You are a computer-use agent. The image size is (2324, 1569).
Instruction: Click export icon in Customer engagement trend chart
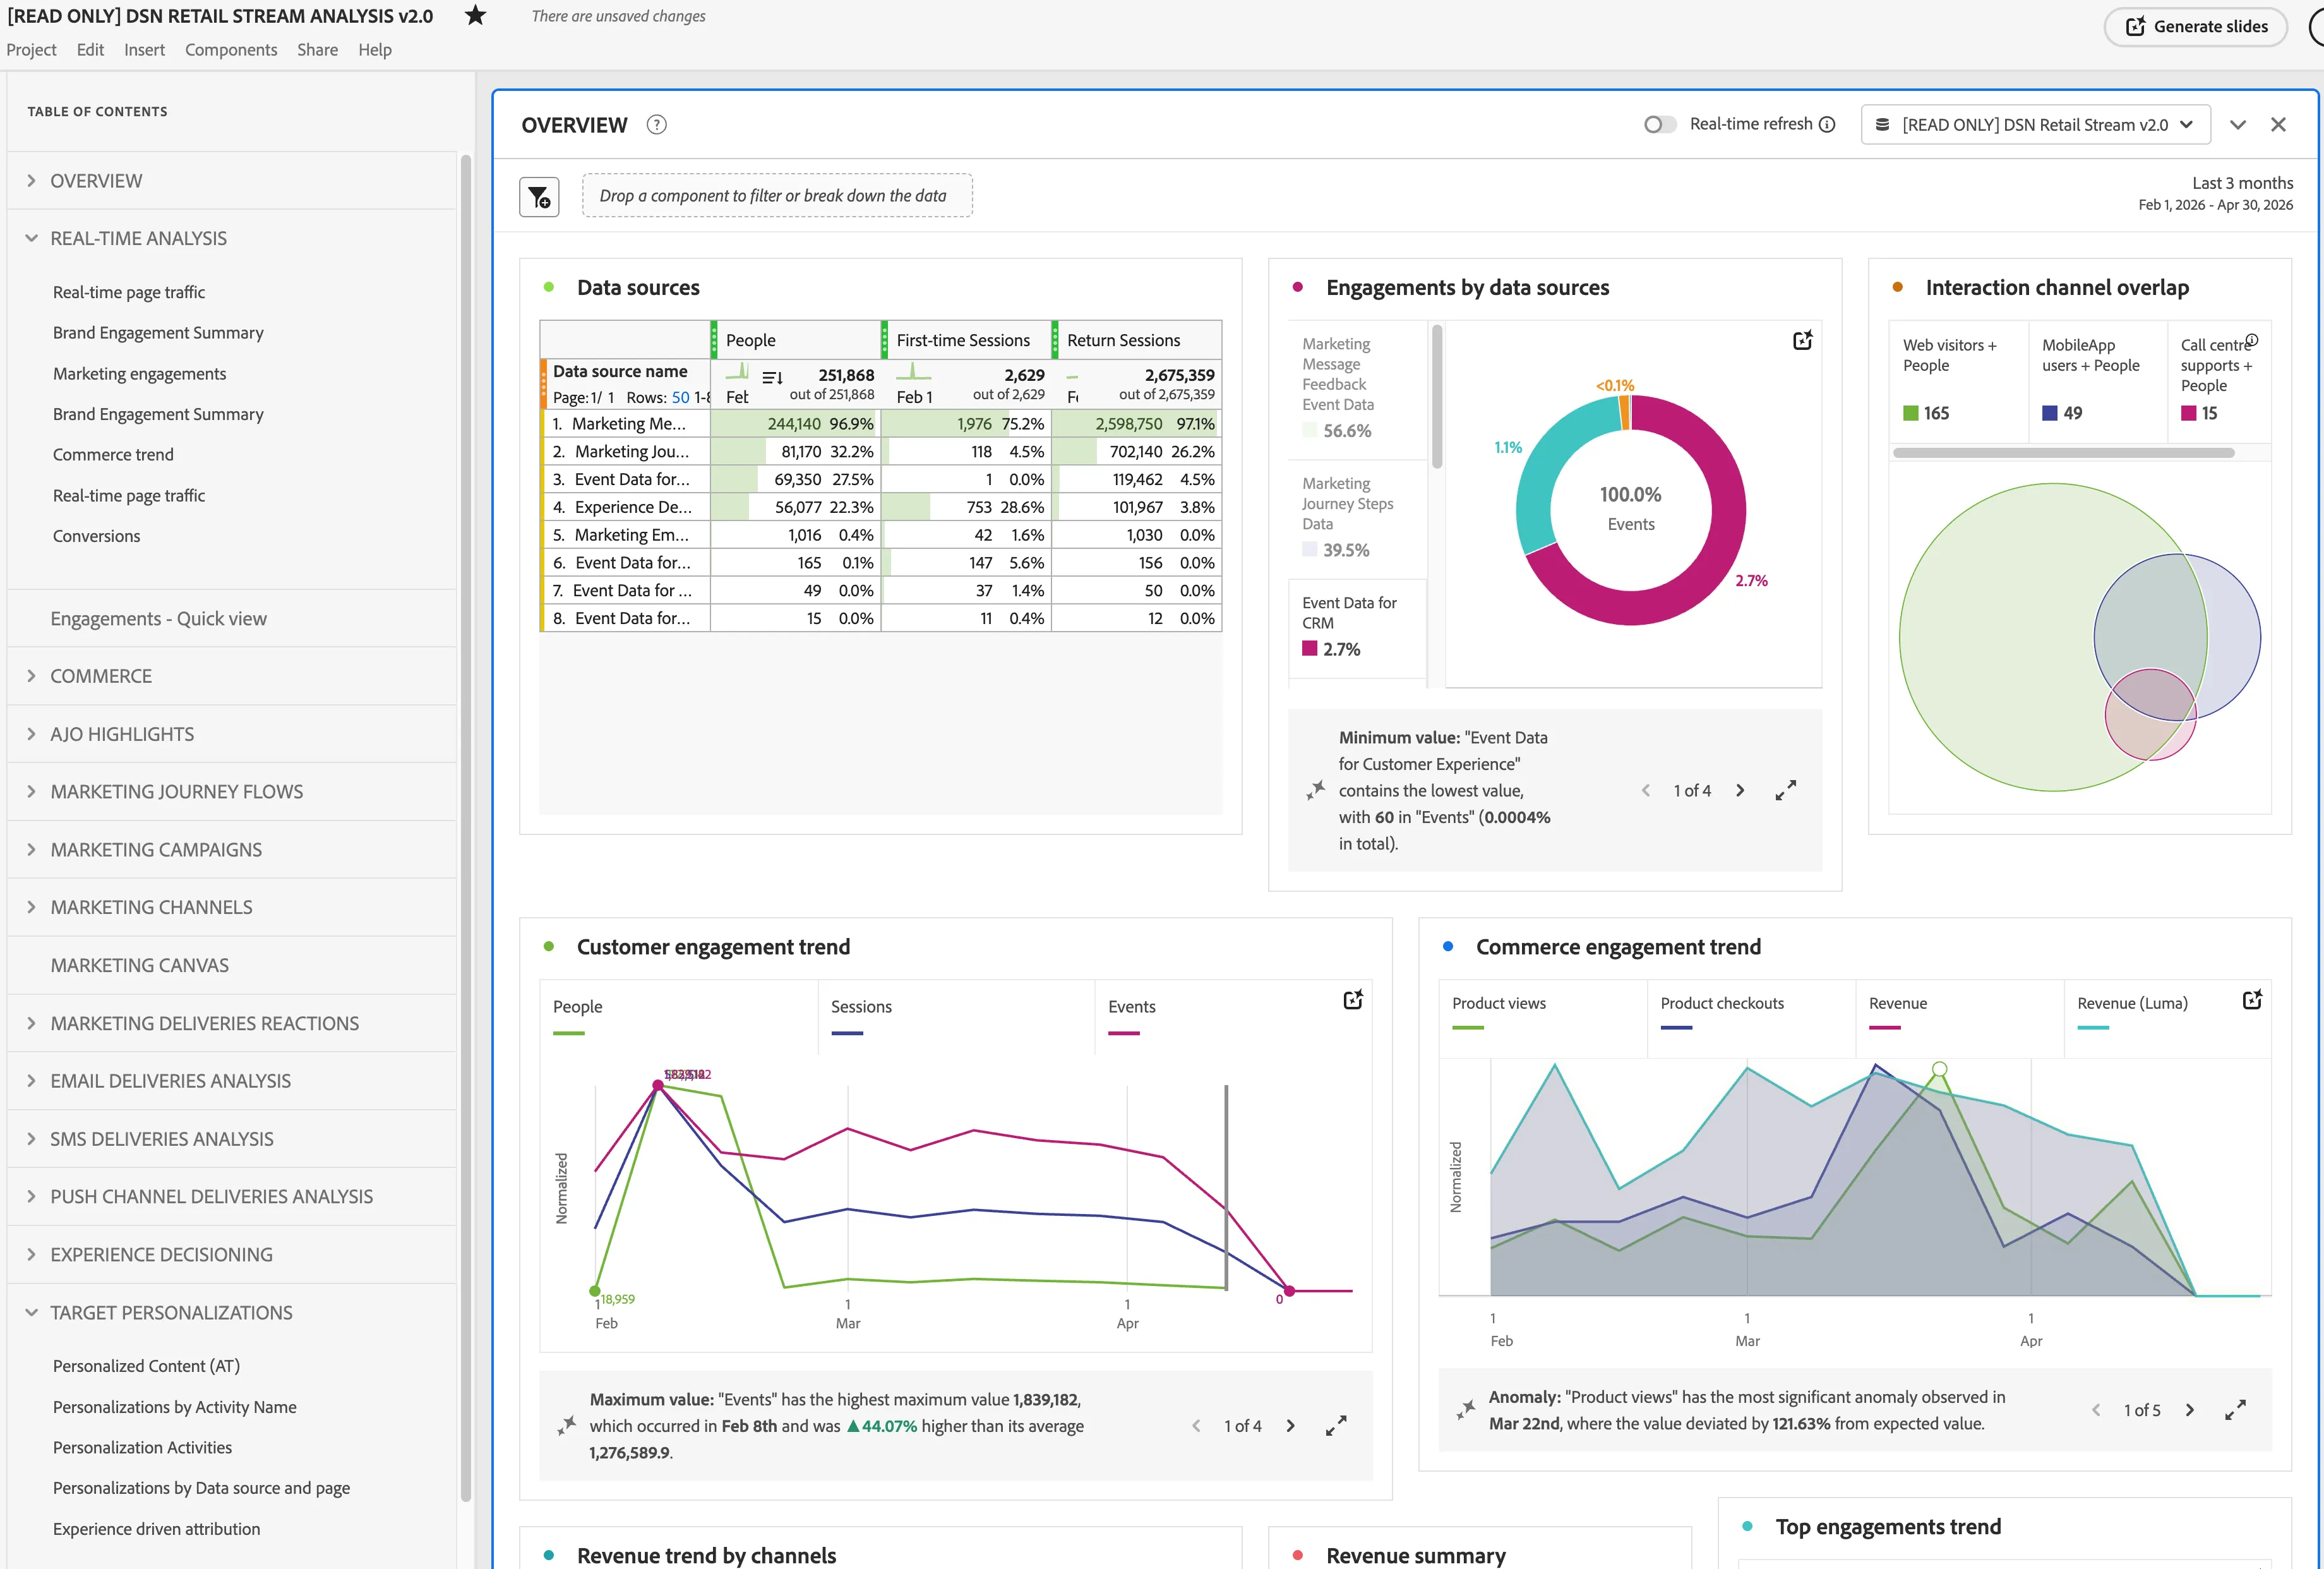click(1353, 1000)
